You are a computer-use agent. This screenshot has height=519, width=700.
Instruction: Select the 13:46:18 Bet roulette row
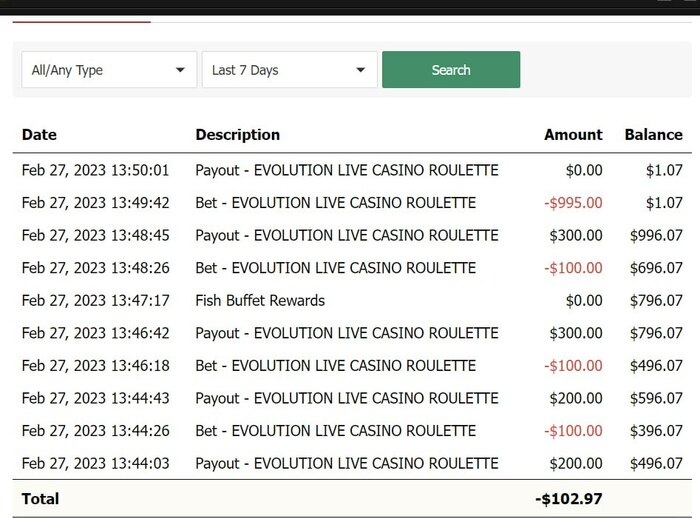[x=335, y=366]
